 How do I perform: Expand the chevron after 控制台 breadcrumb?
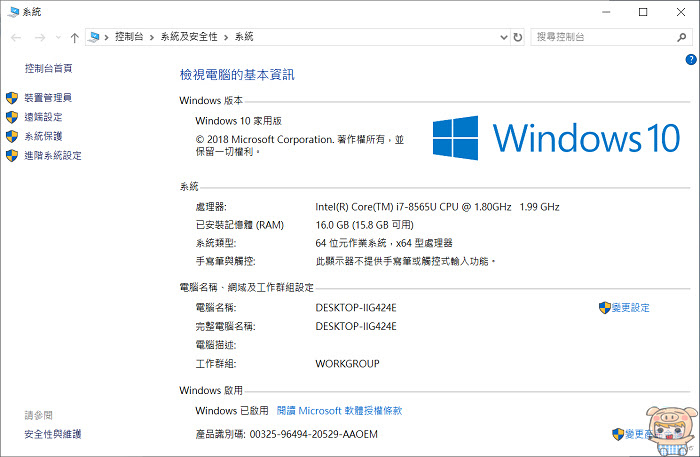point(152,37)
